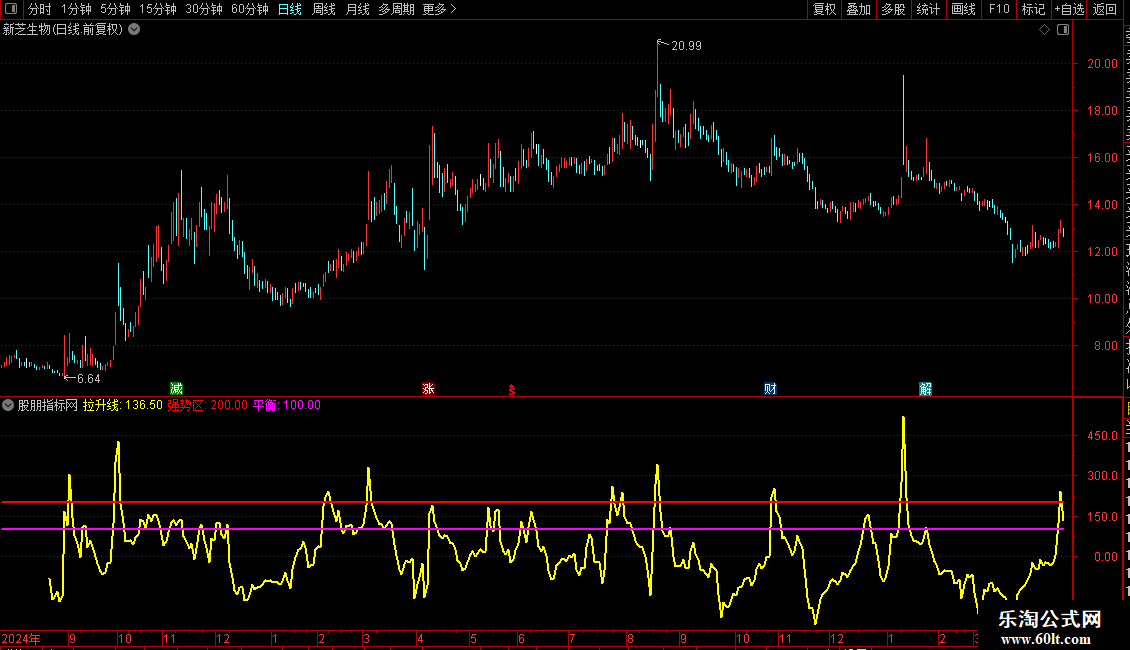Click the 叠加 overlay button
The image size is (1130, 650).
coord(858,9)
